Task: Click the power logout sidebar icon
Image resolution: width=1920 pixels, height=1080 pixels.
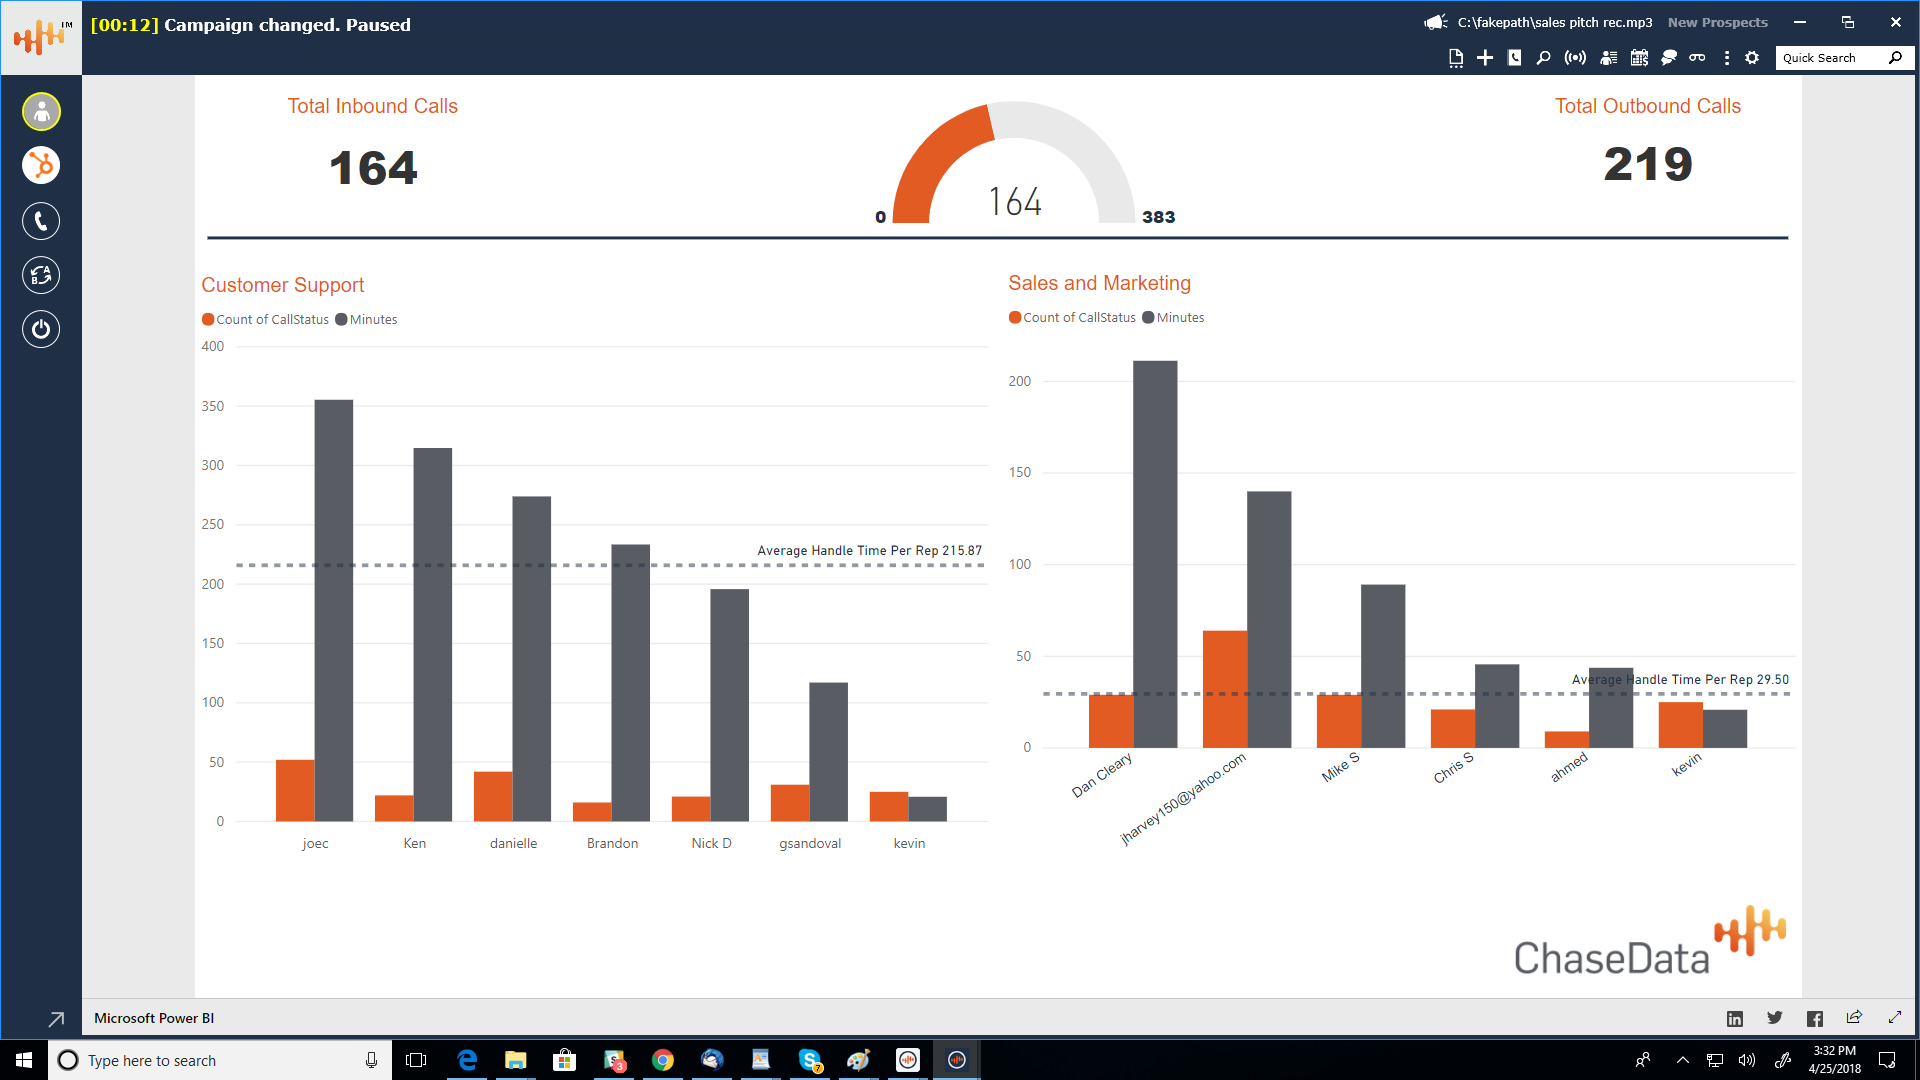Action: pyautogui.click(x=41, y=329)
